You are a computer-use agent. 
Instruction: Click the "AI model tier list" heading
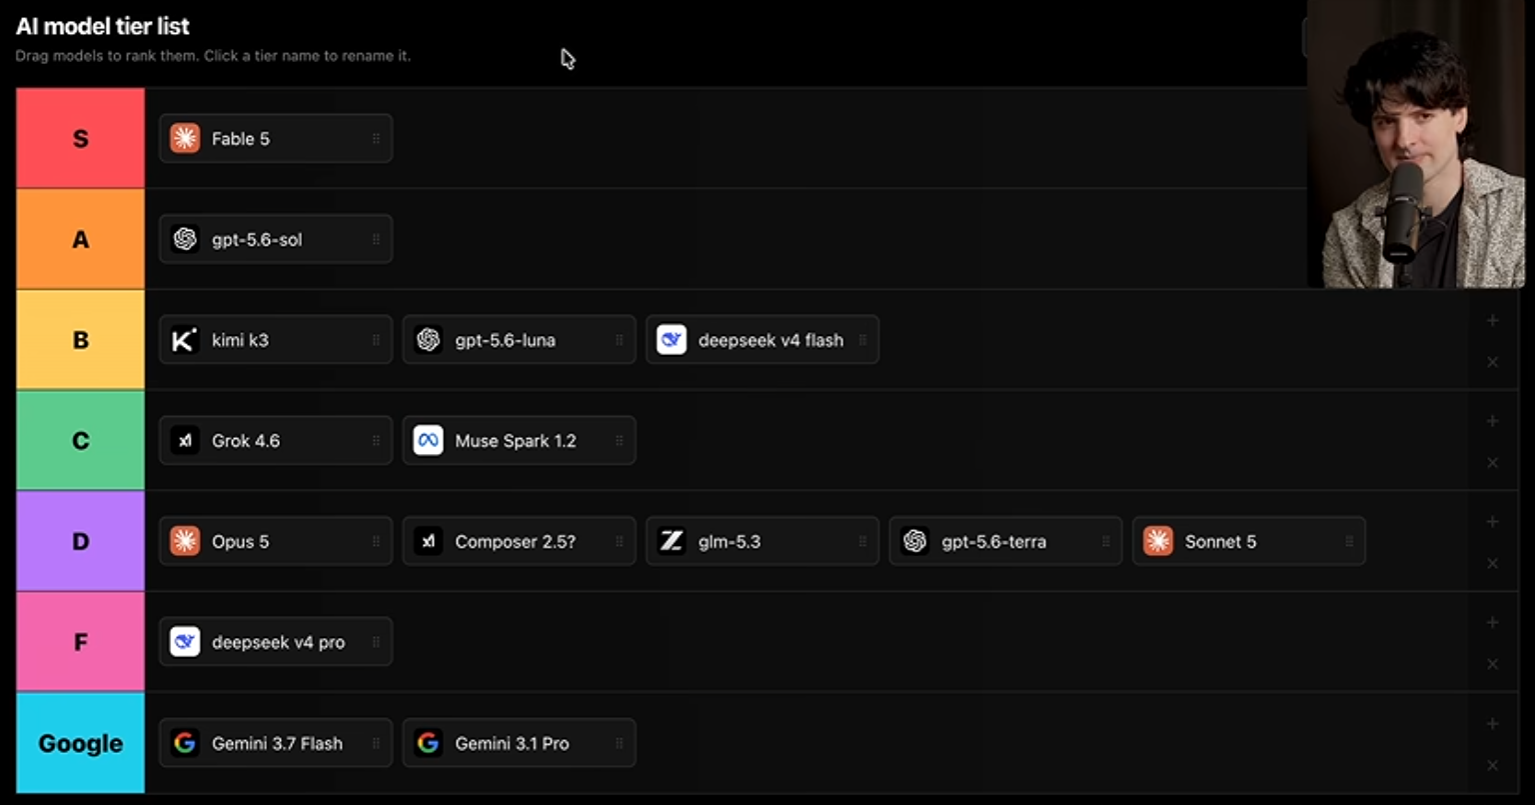click(102, 27)
